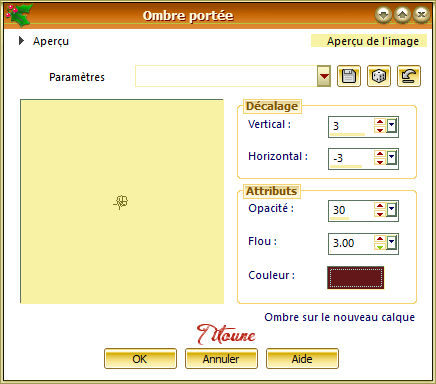The height and width of the screenshot is (384, 436).
Task: Open the Flou value slider dropdown
Action: coord(391,243)
